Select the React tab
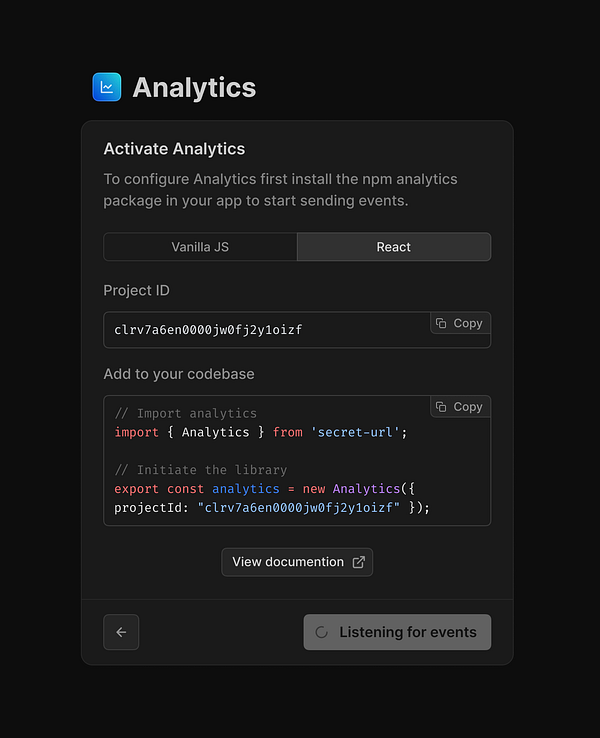This screenshot has width=600, height=738. (x=394, y=247)
